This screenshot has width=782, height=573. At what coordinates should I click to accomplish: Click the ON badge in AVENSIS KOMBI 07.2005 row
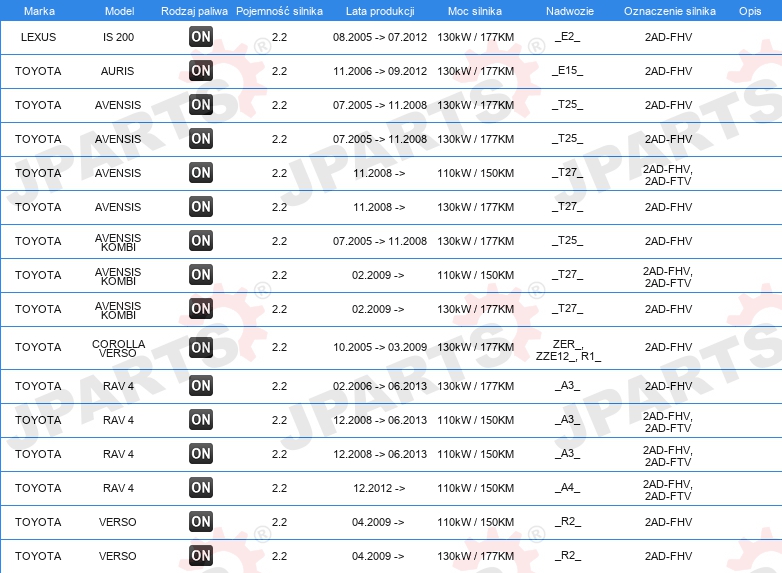coord(201,240)
